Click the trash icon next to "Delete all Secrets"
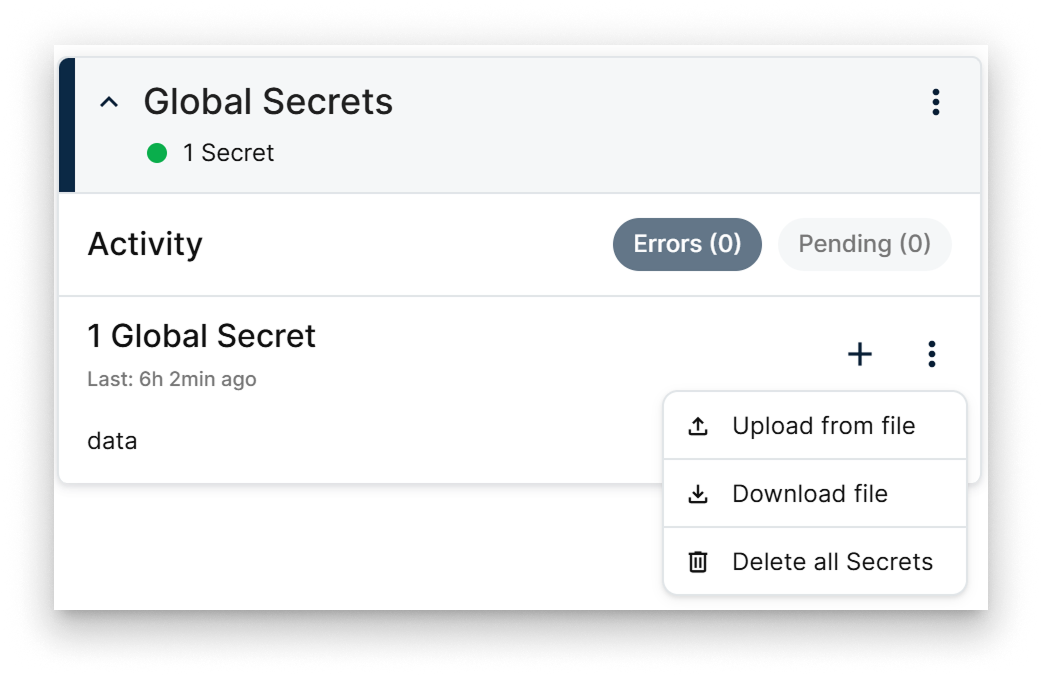The height and width of the screenshot is (675, 1042). pos(695,561)
